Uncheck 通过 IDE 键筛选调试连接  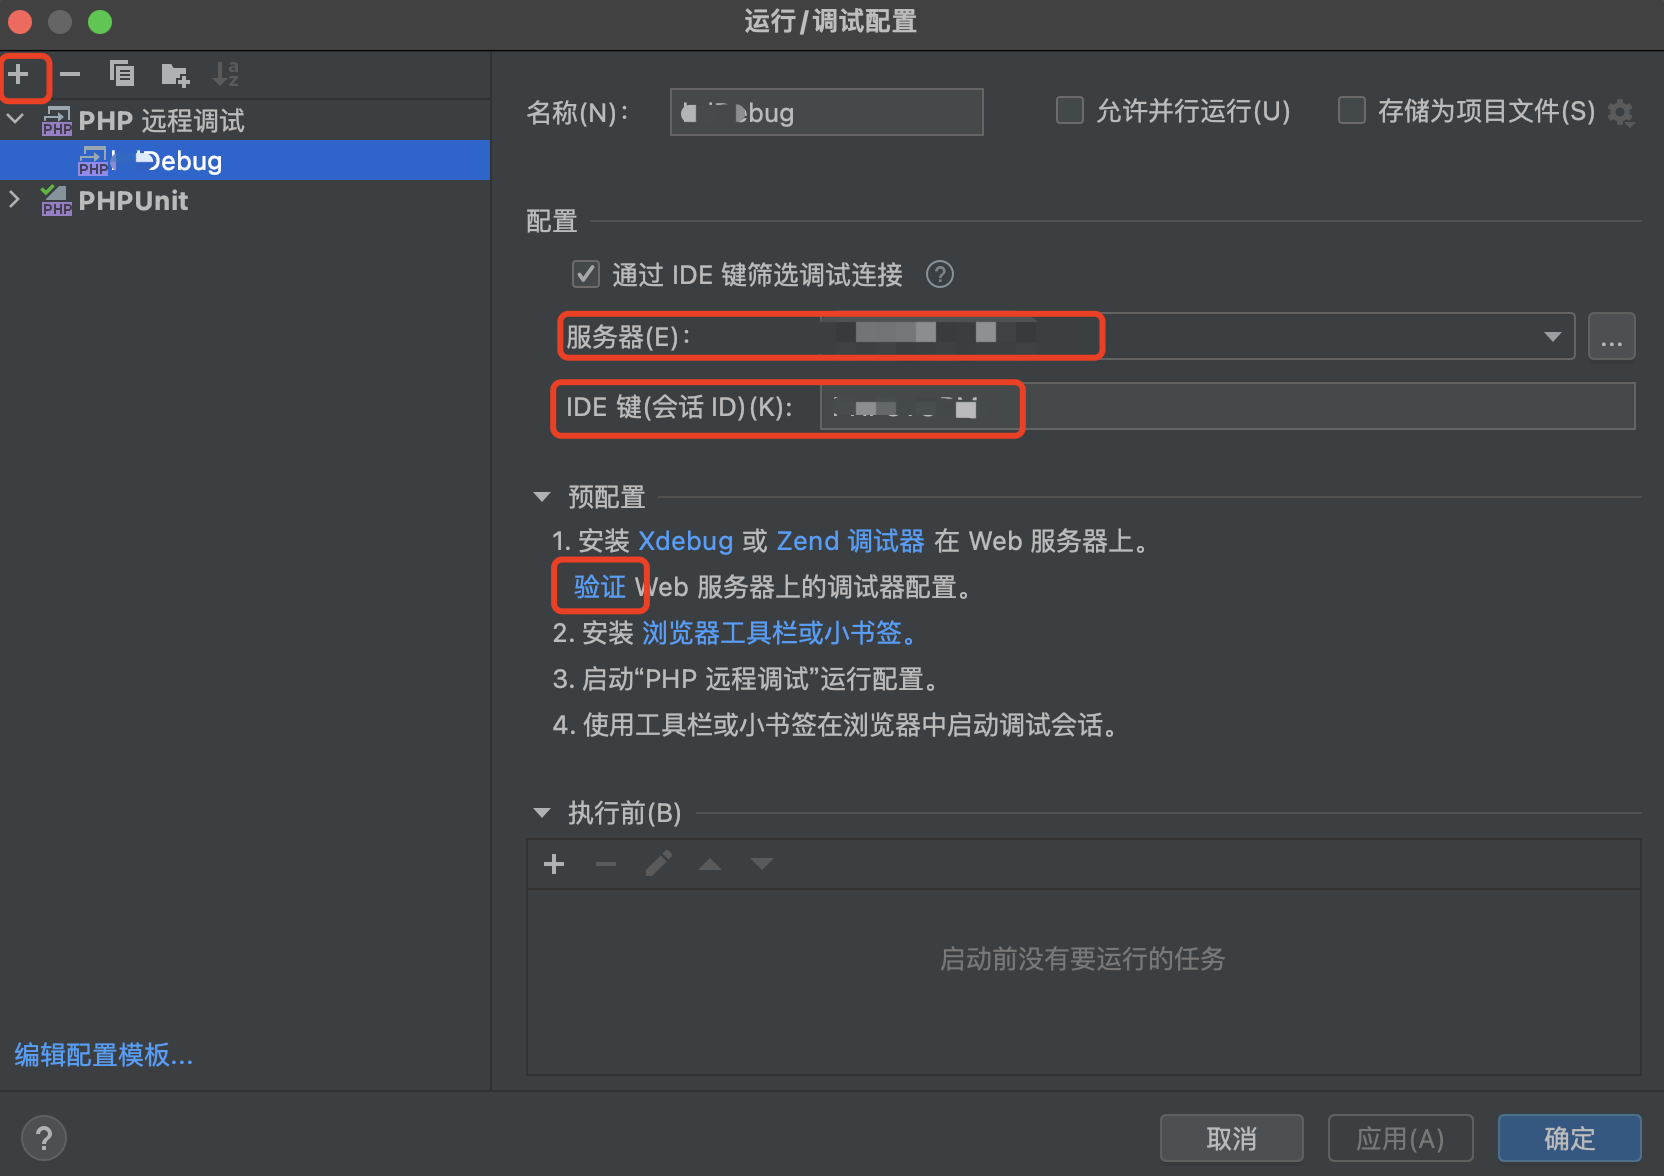coord(586,274)
